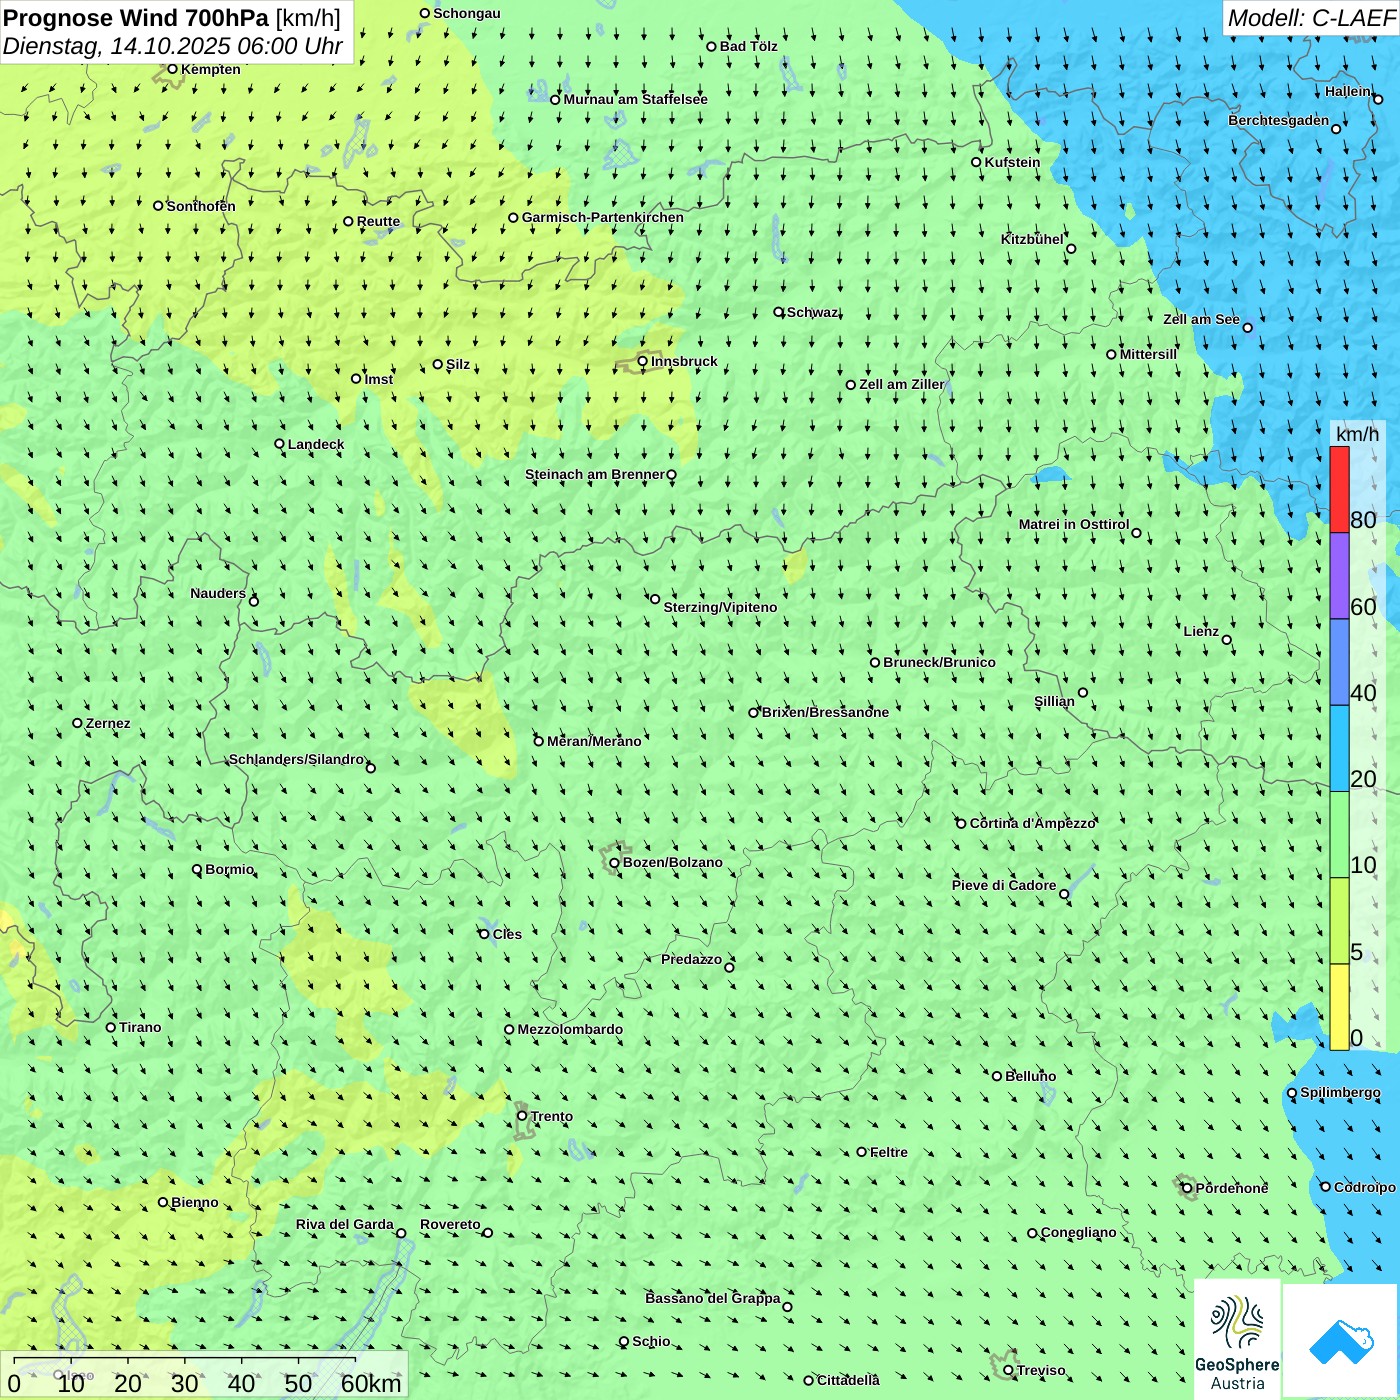
Task: Select the Kufstein location marker
Action: (977, 162)
